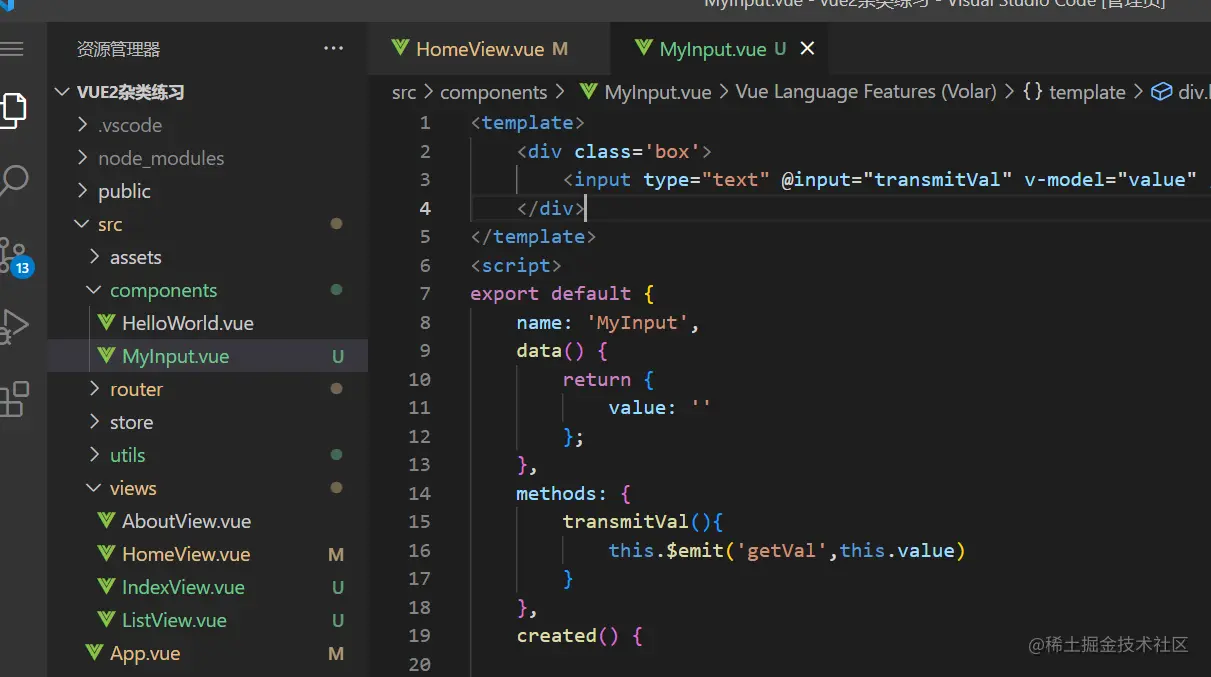The width and height of the screenshot is (1211, 677).
Task: Select App.vue in the Explorer
Action: [142, 652]
